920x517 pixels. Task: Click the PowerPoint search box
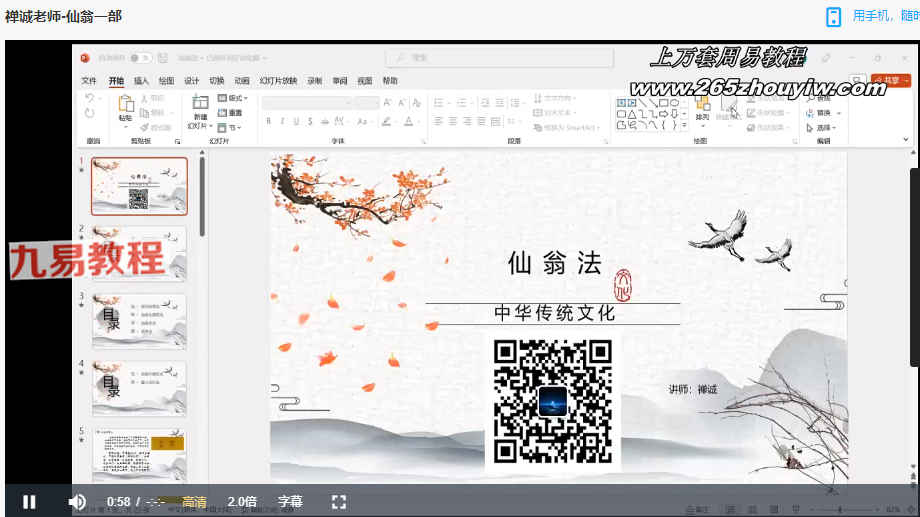click(x=499, y=58)
